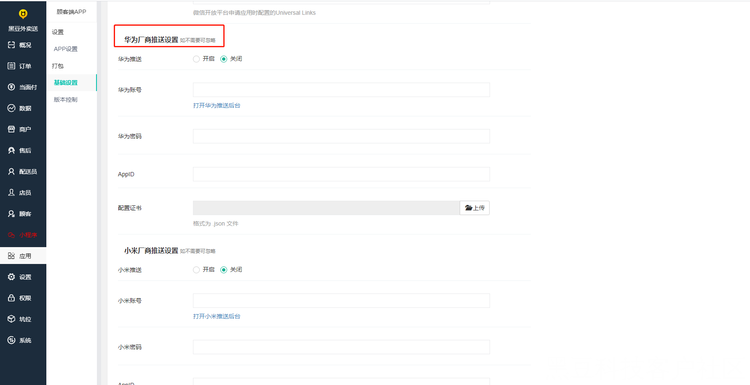
Task: Open the 应用 apps icon in sidebar
Action: point(11,256)
